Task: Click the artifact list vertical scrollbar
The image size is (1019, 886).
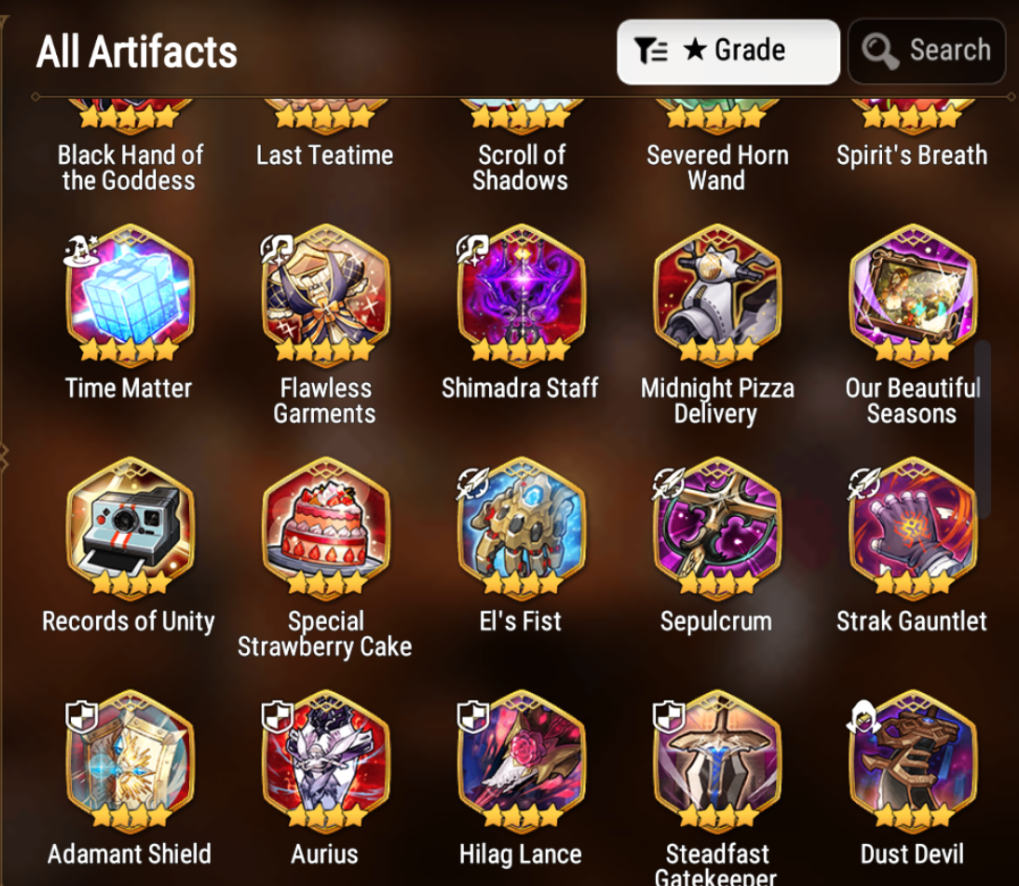Action: coord(983,429)
